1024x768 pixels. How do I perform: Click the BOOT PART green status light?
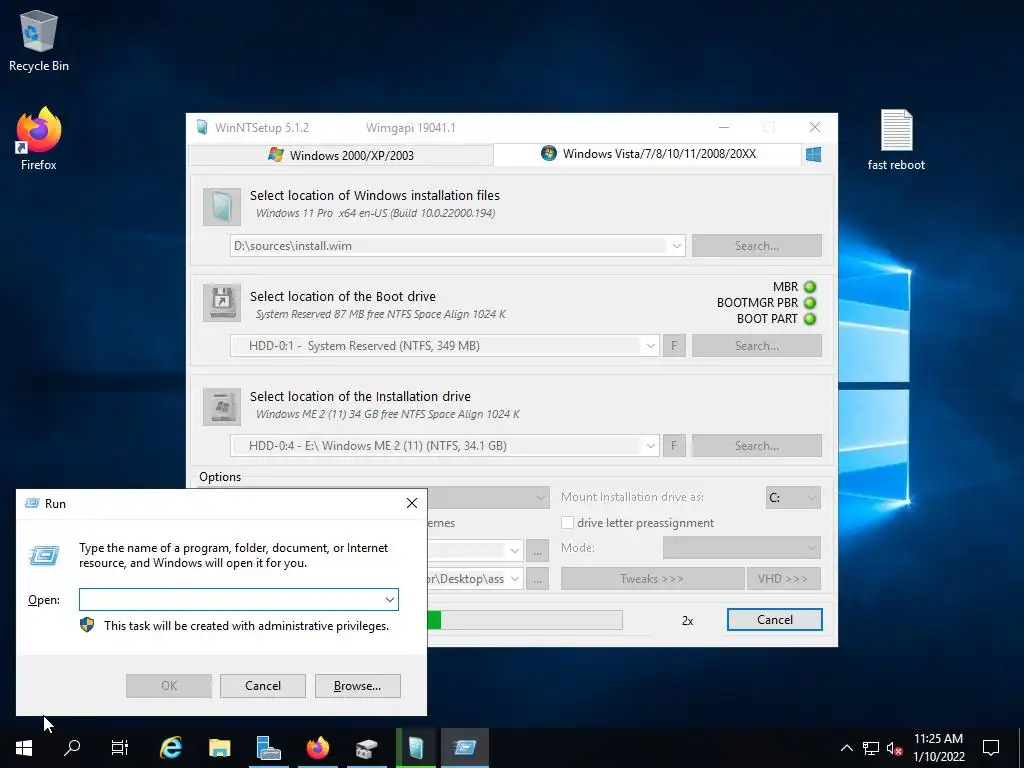[810, 319]
